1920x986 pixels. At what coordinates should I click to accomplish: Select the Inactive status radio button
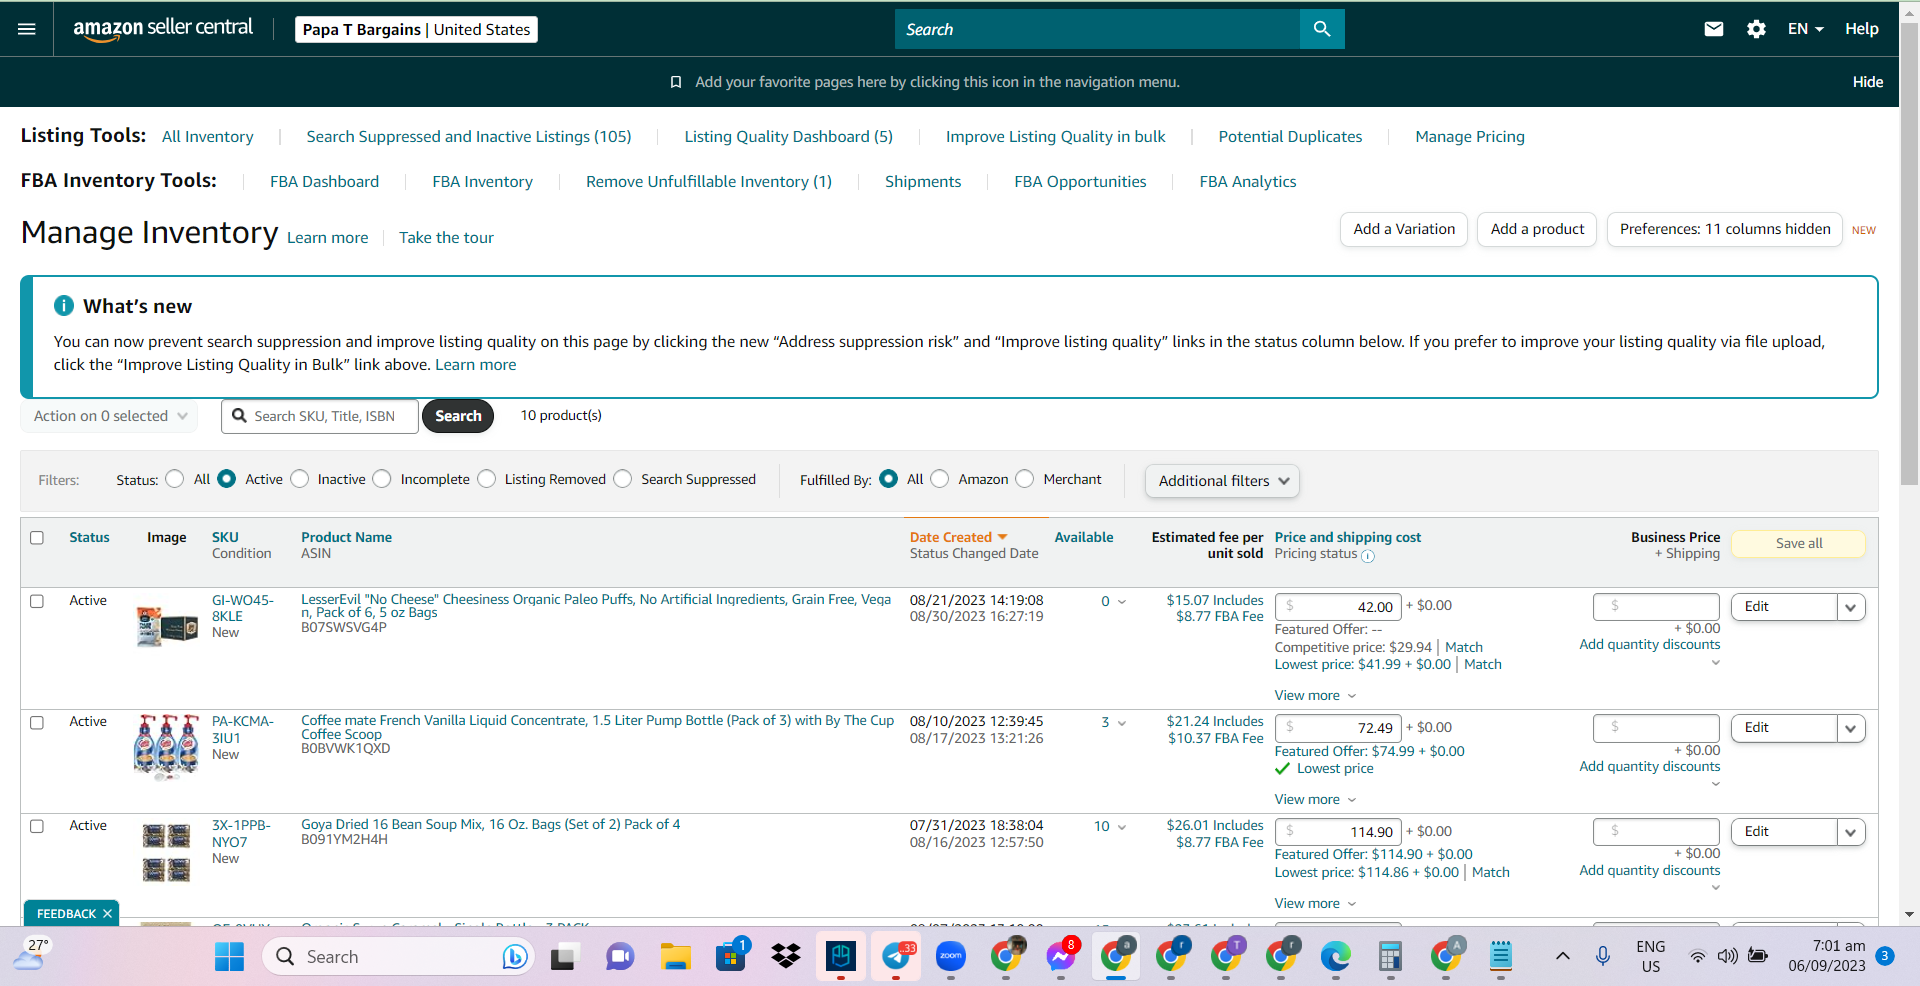click(300, 479)
